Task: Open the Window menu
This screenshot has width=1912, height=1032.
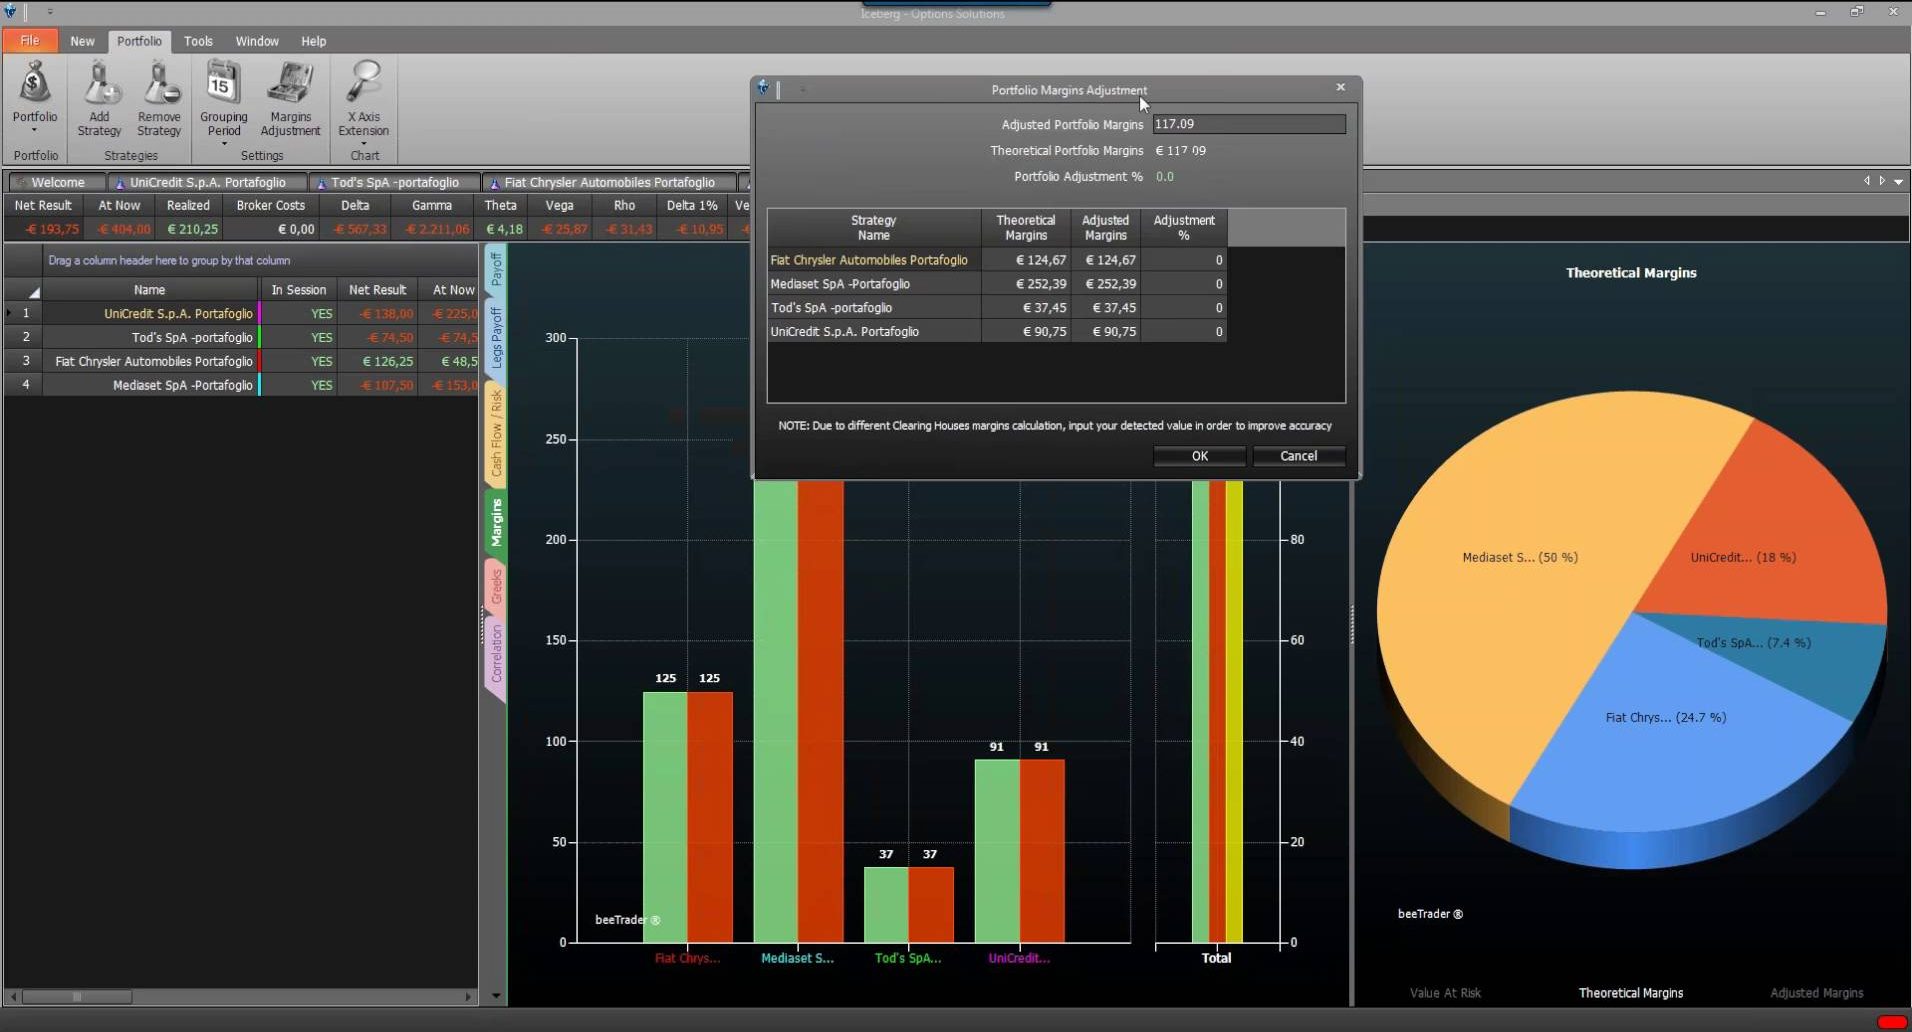Action: click(x=257, y=41)
